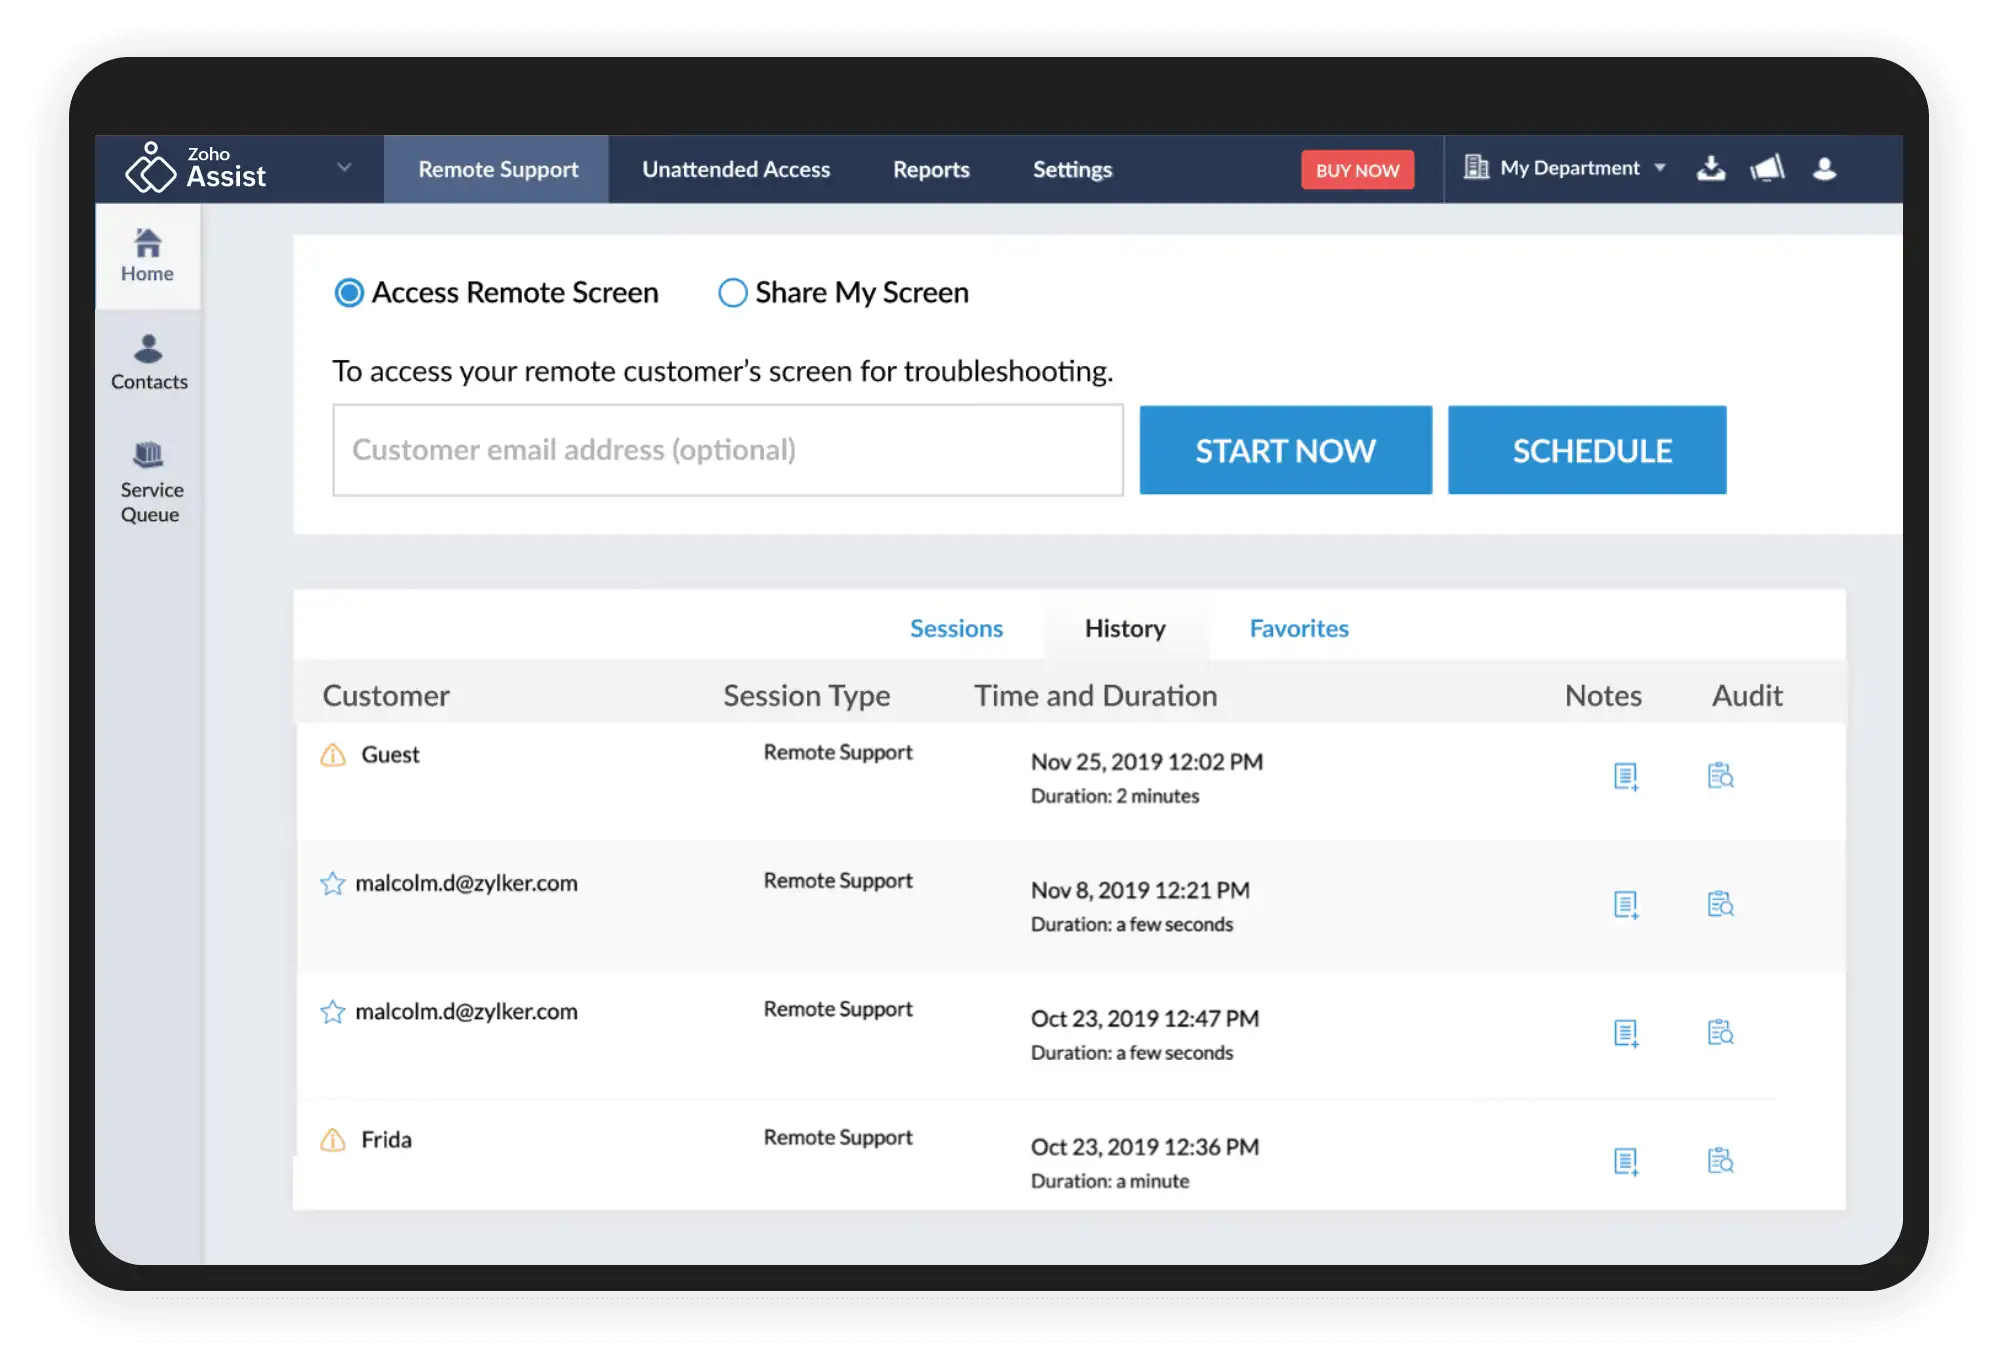Open notes for Oct 23 12:47 PM session

(1626, 1032)
